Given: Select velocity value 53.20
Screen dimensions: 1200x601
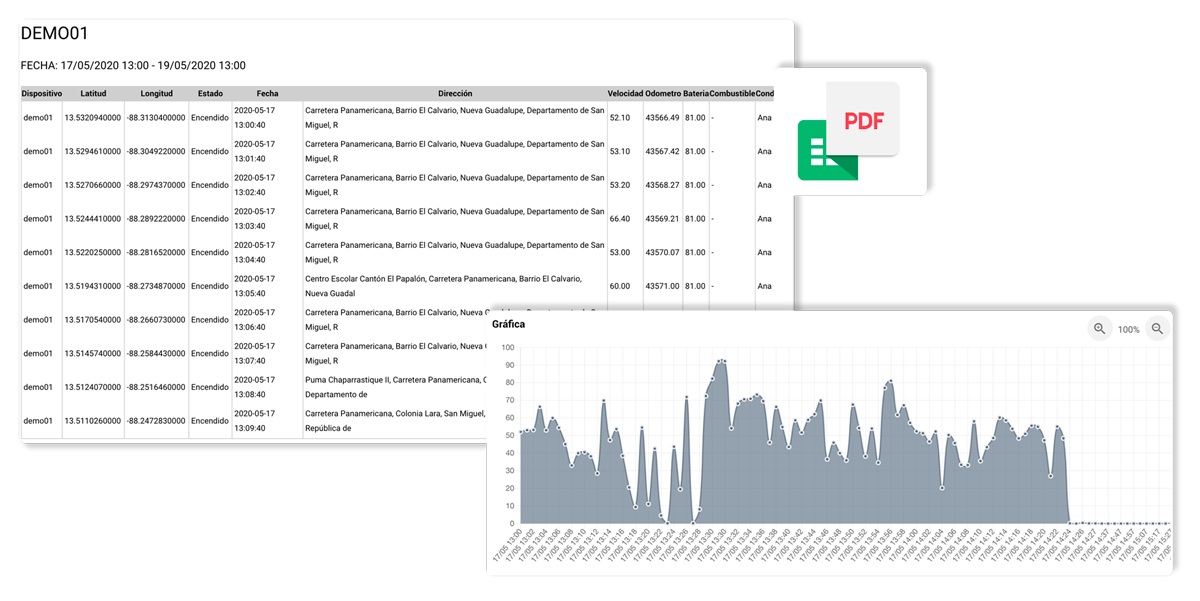Looking at the screenshot, I should 619,185.
